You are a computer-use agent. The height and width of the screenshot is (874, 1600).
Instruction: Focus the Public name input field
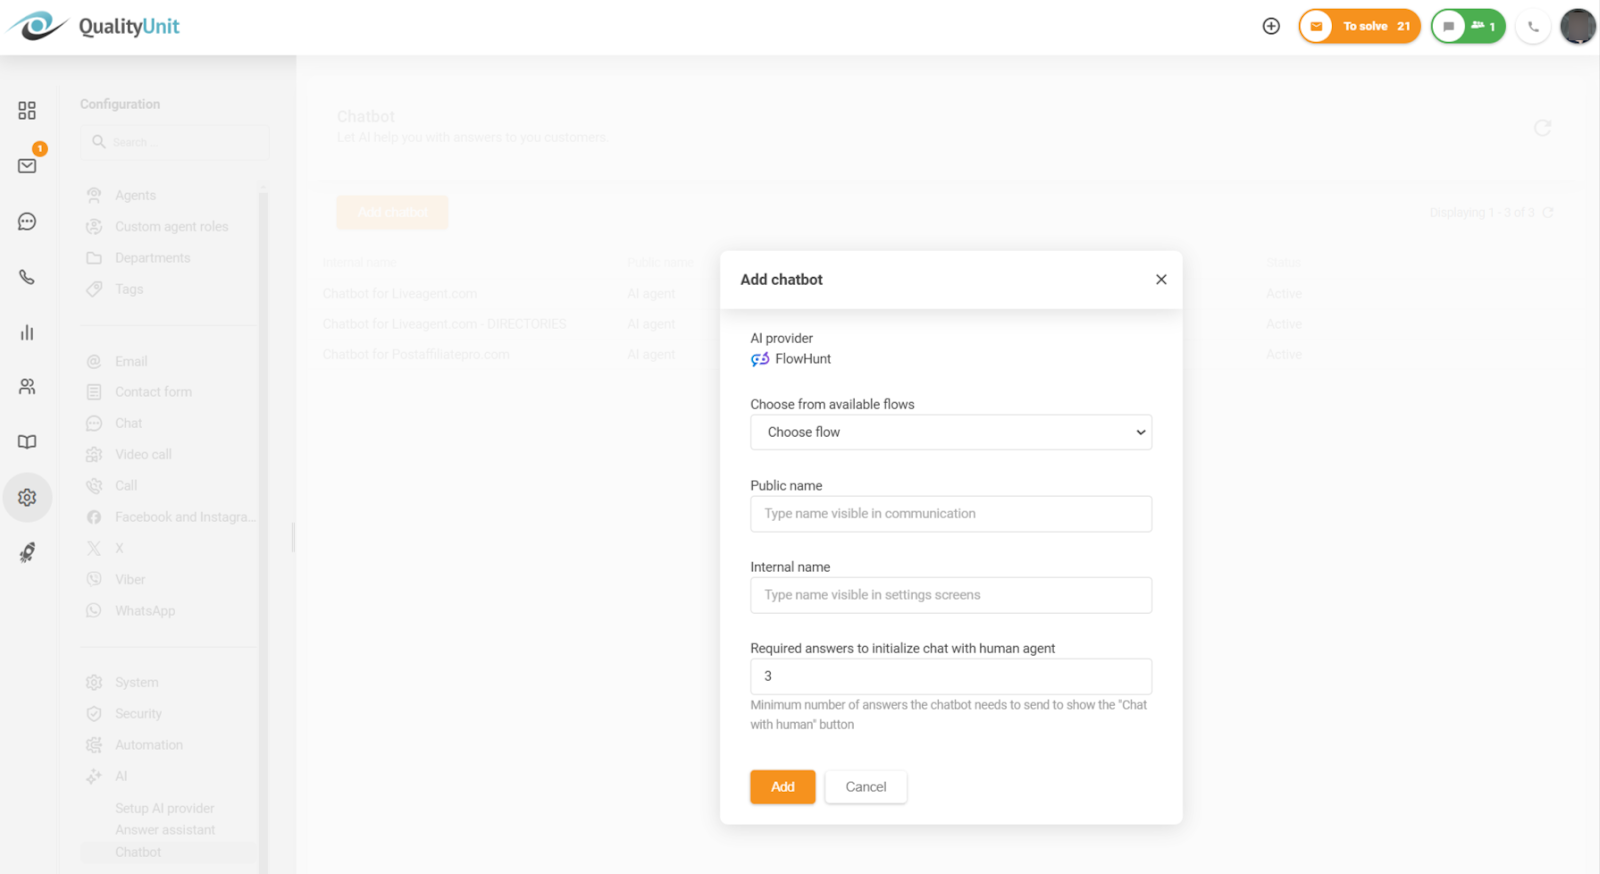pyautogui.click(x=950, y=514)
